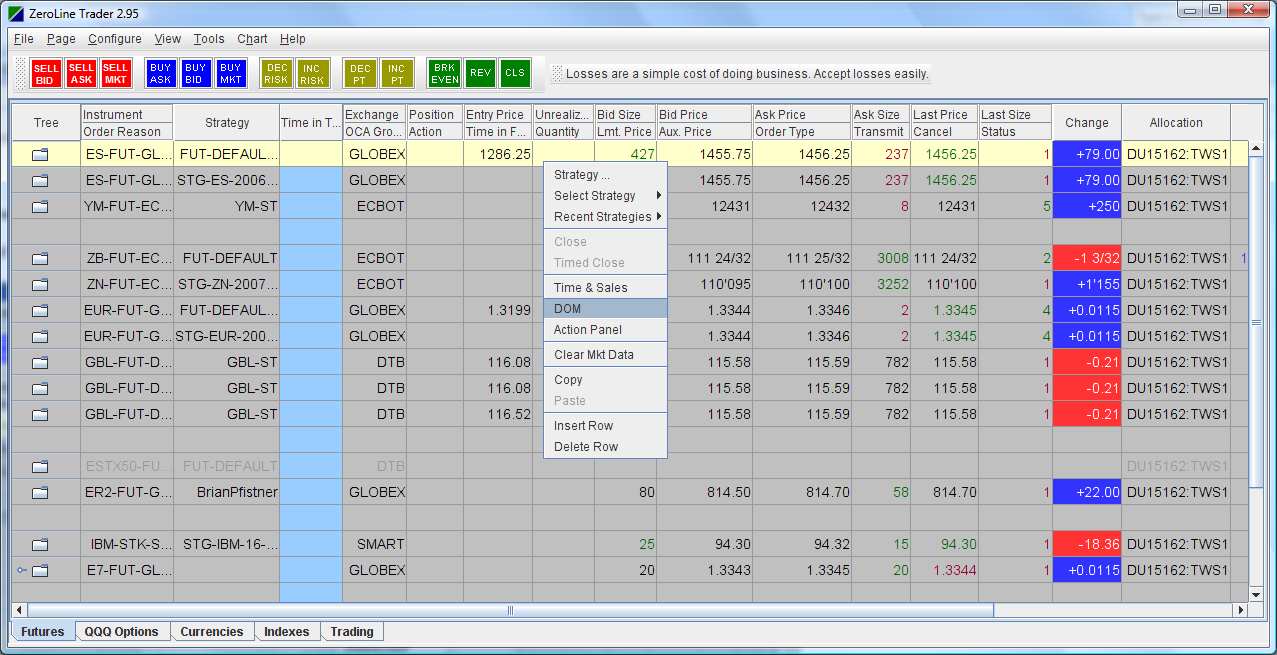
Task: Open the View menu
Action: (x=168, y=39)
